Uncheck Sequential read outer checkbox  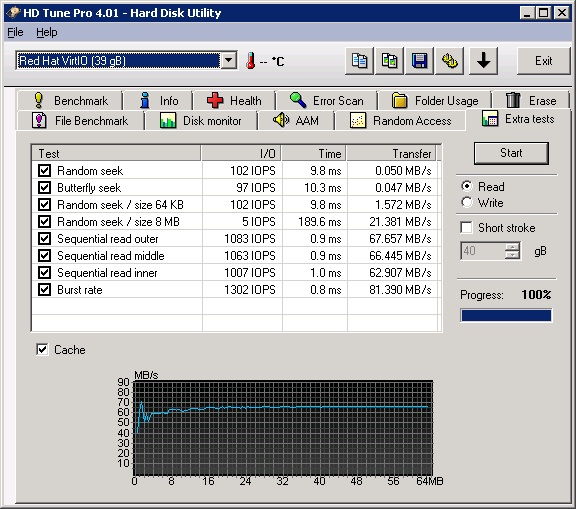44,239
